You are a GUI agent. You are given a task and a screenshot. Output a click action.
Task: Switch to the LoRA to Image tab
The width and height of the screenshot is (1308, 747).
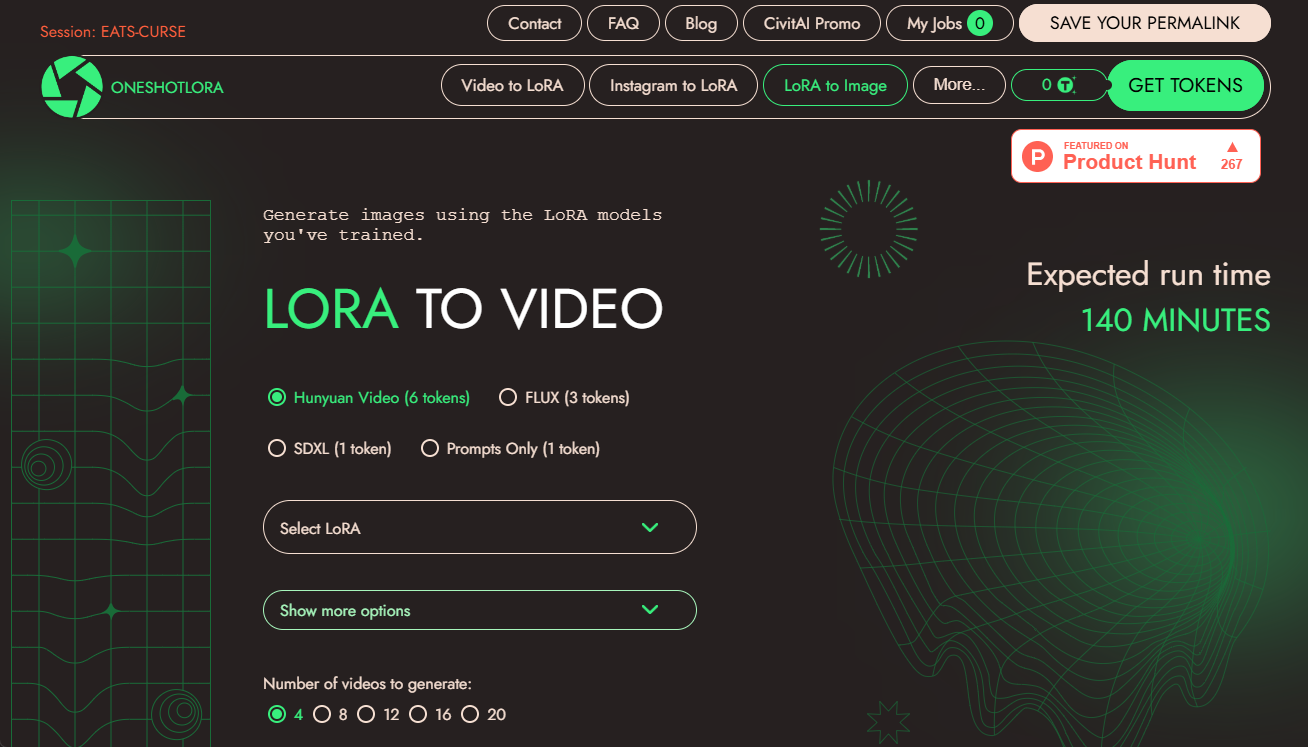point(835,85)
